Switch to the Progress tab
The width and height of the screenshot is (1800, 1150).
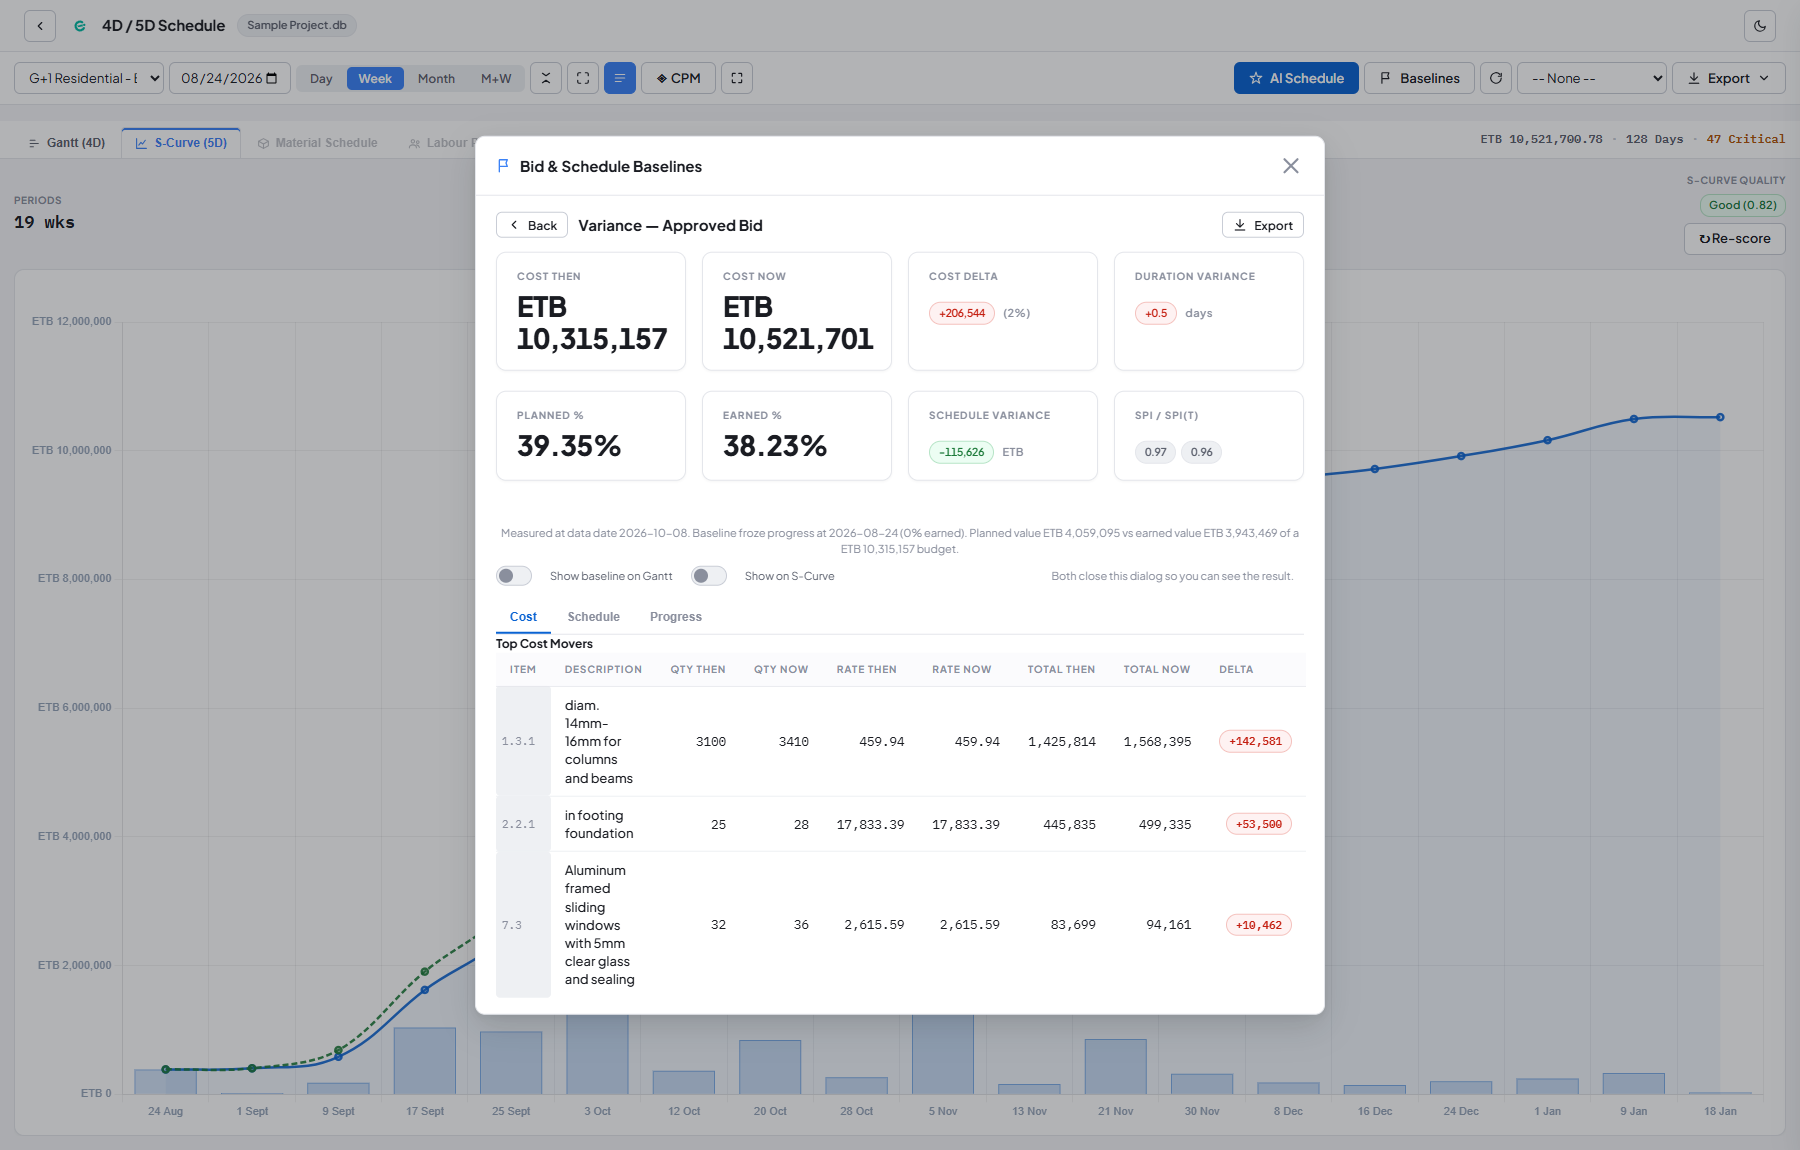pyautogui.click(x=676, y=617)
